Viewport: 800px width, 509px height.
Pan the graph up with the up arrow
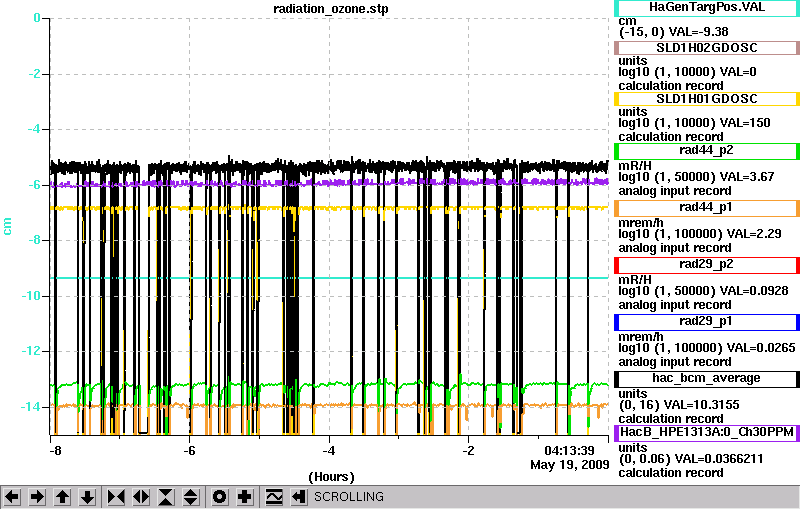pyautogui.click(x=62, y=496)
